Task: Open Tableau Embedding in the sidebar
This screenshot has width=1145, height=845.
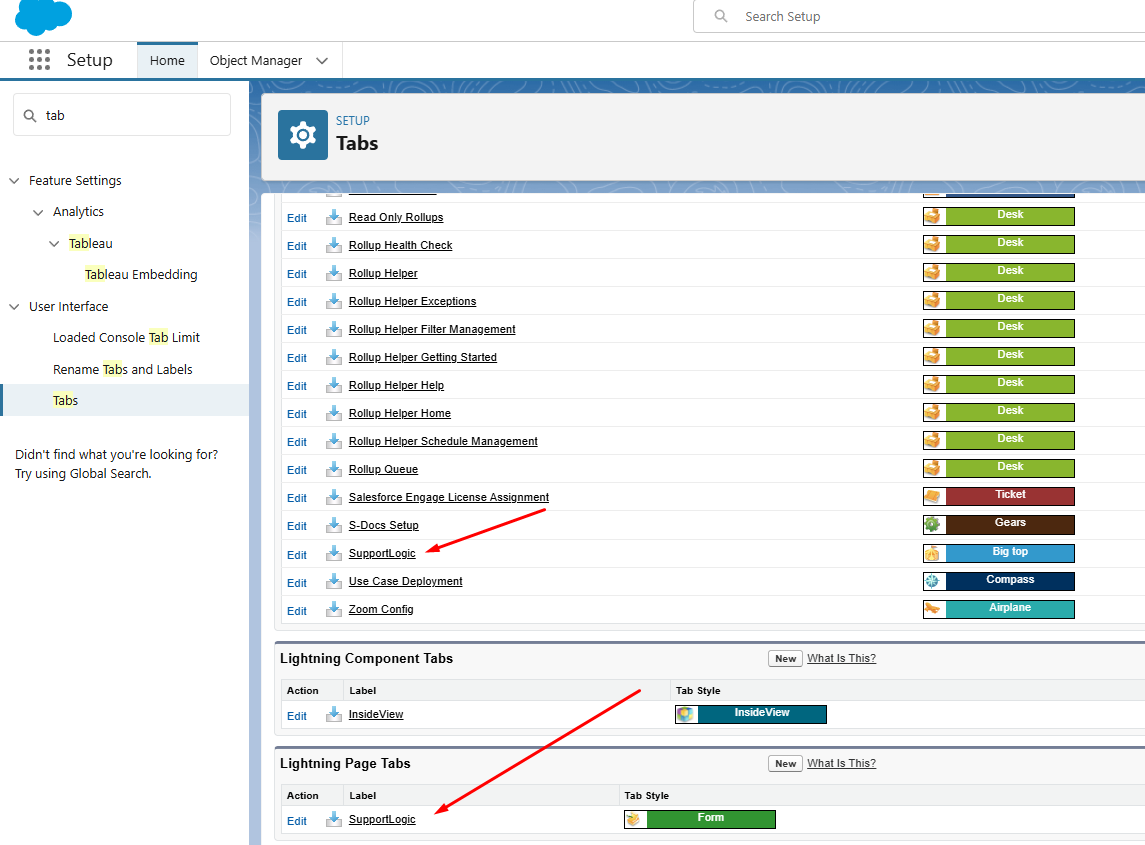Action: [141, 275]
